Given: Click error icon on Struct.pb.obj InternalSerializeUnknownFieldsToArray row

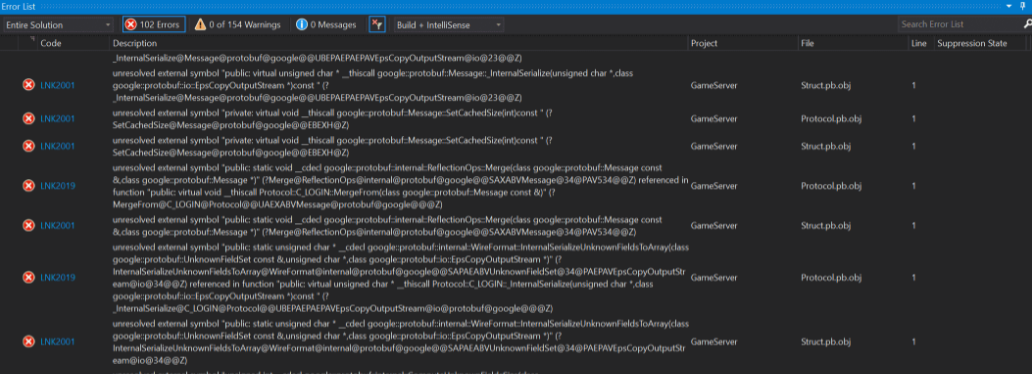Looking at the screenshot, I should pyautogui.click(x=28, y=342).
